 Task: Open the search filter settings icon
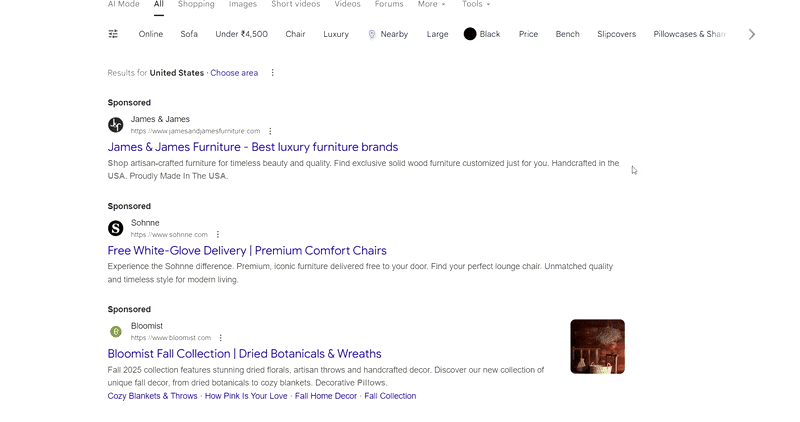113,34
